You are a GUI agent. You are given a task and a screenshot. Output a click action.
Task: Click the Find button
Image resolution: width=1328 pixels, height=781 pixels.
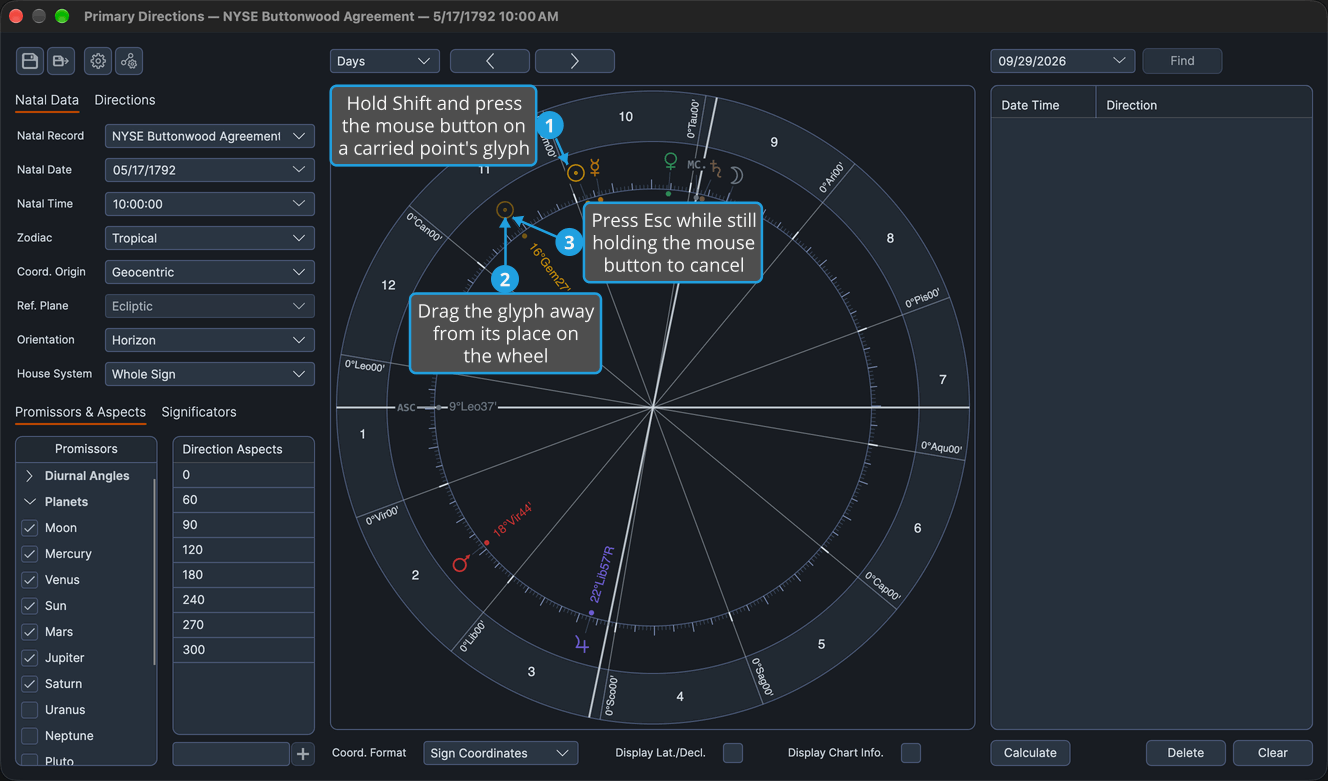[x=1182, y=61]
